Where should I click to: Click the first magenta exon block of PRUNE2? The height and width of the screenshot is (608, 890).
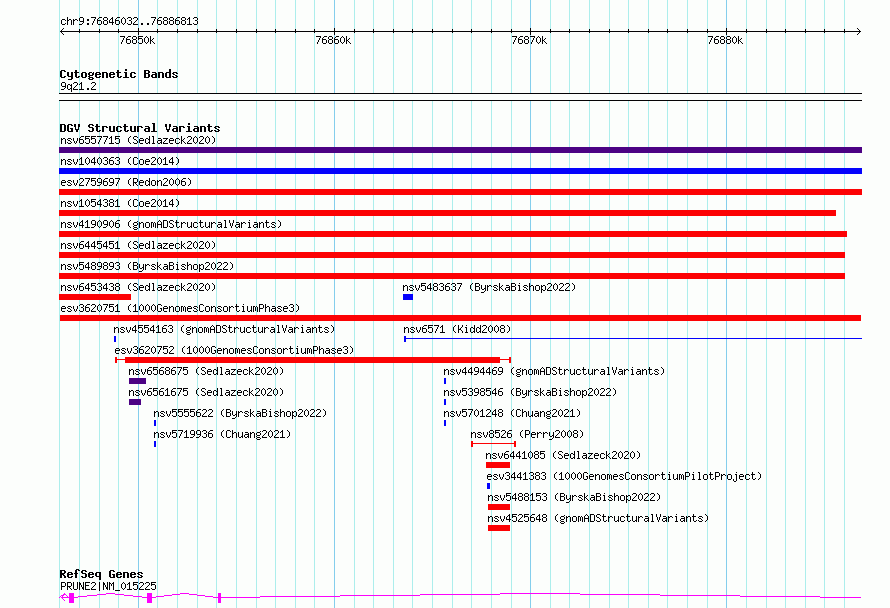click(x=72, y=598)
